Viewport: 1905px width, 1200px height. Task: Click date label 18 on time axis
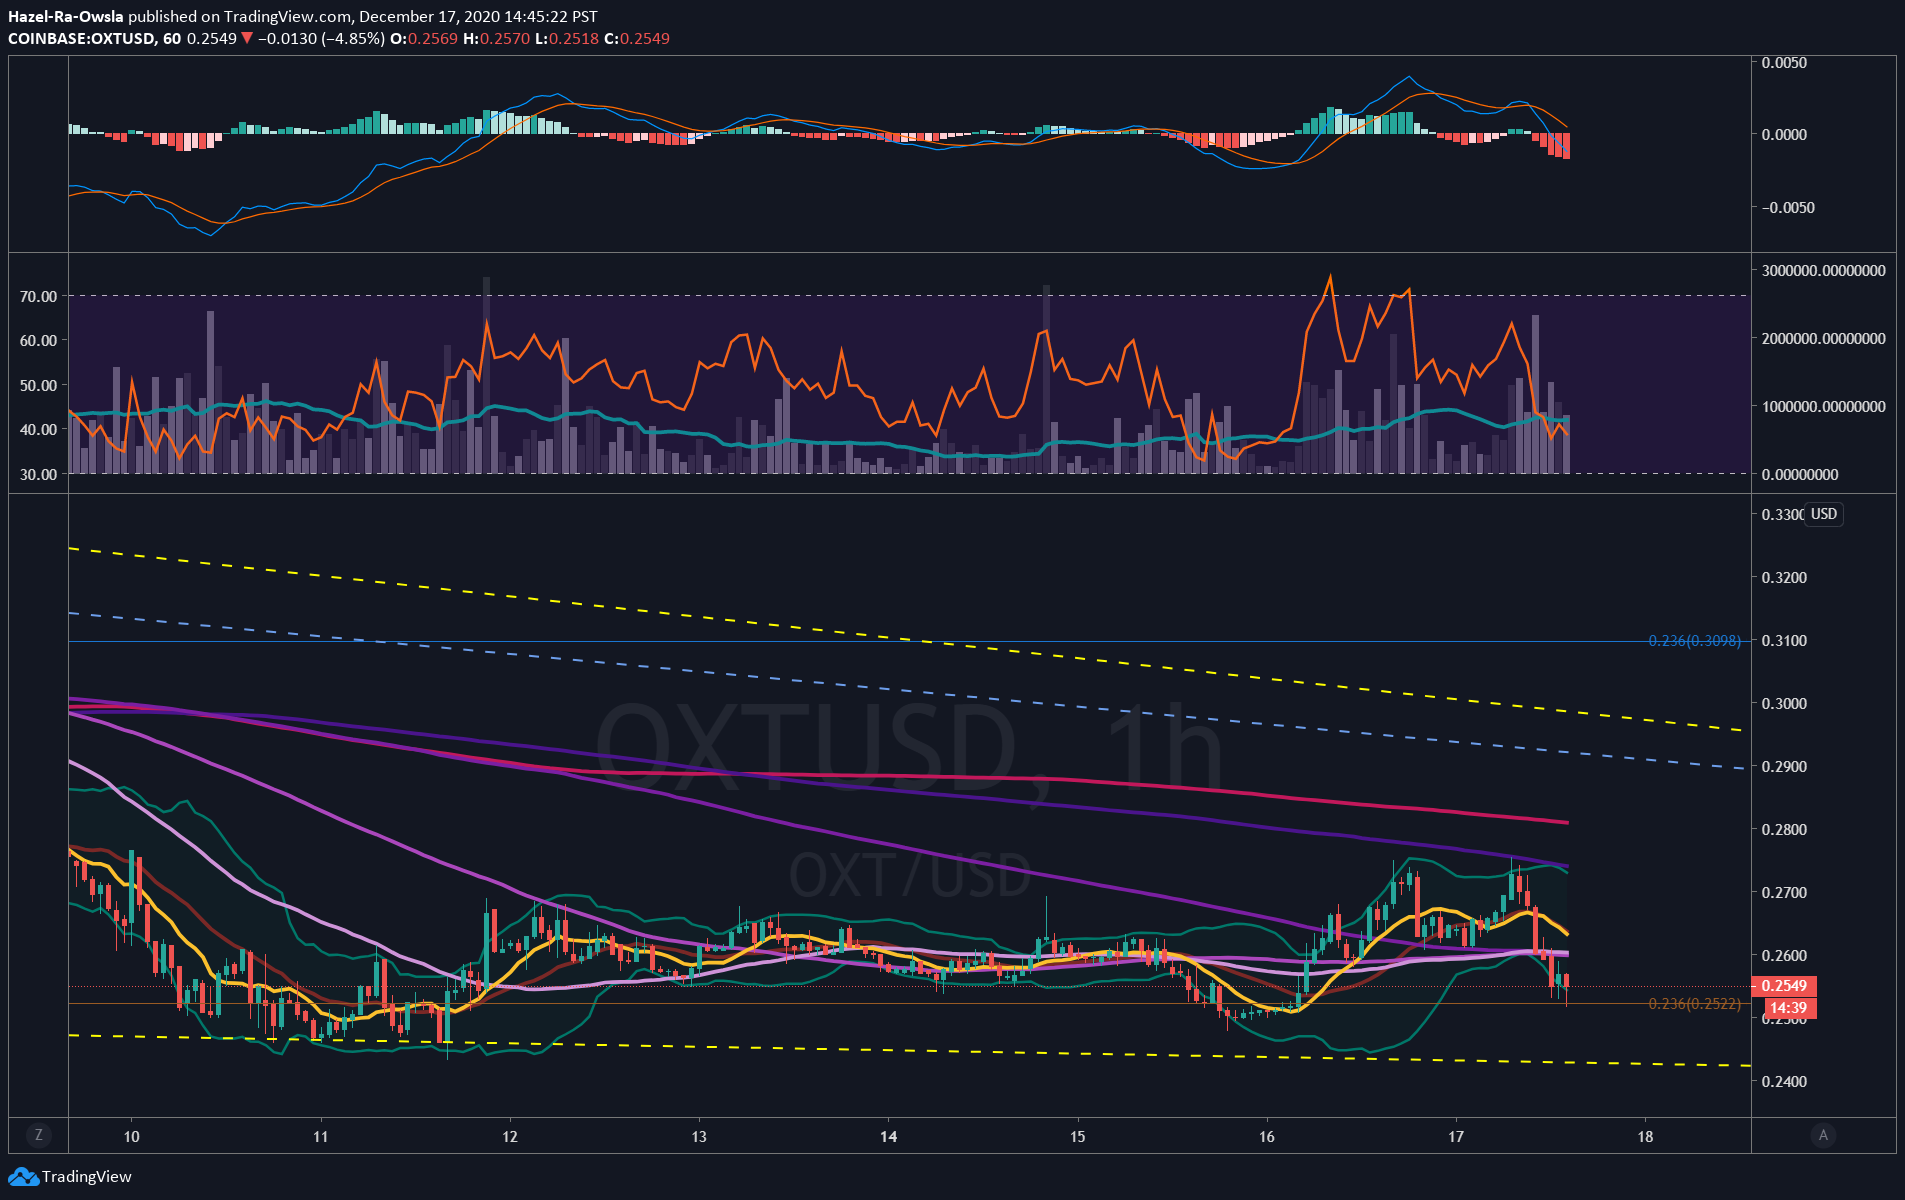pyautogui.click(x=1645, y=1136)
